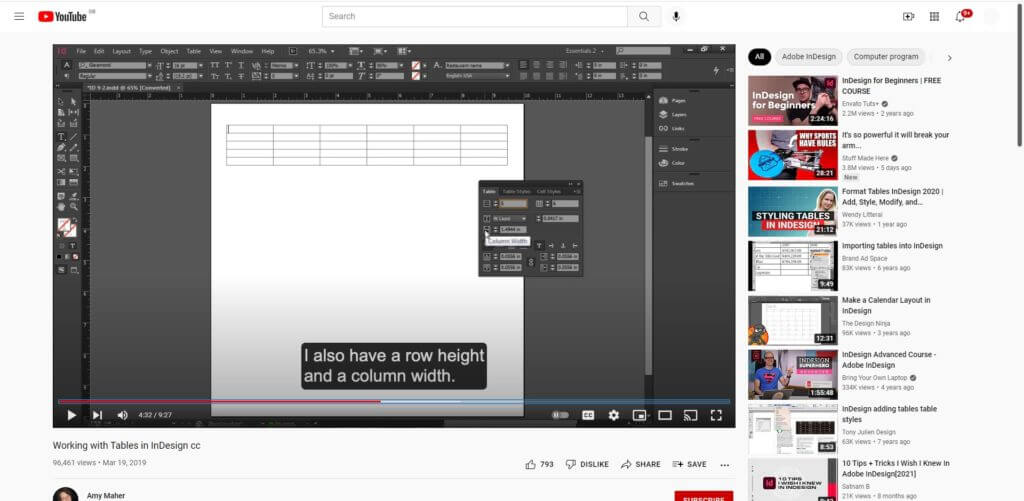Click the Create video camera icon
The height and width of the screenshot is (501, 1024).
point(908,16)
